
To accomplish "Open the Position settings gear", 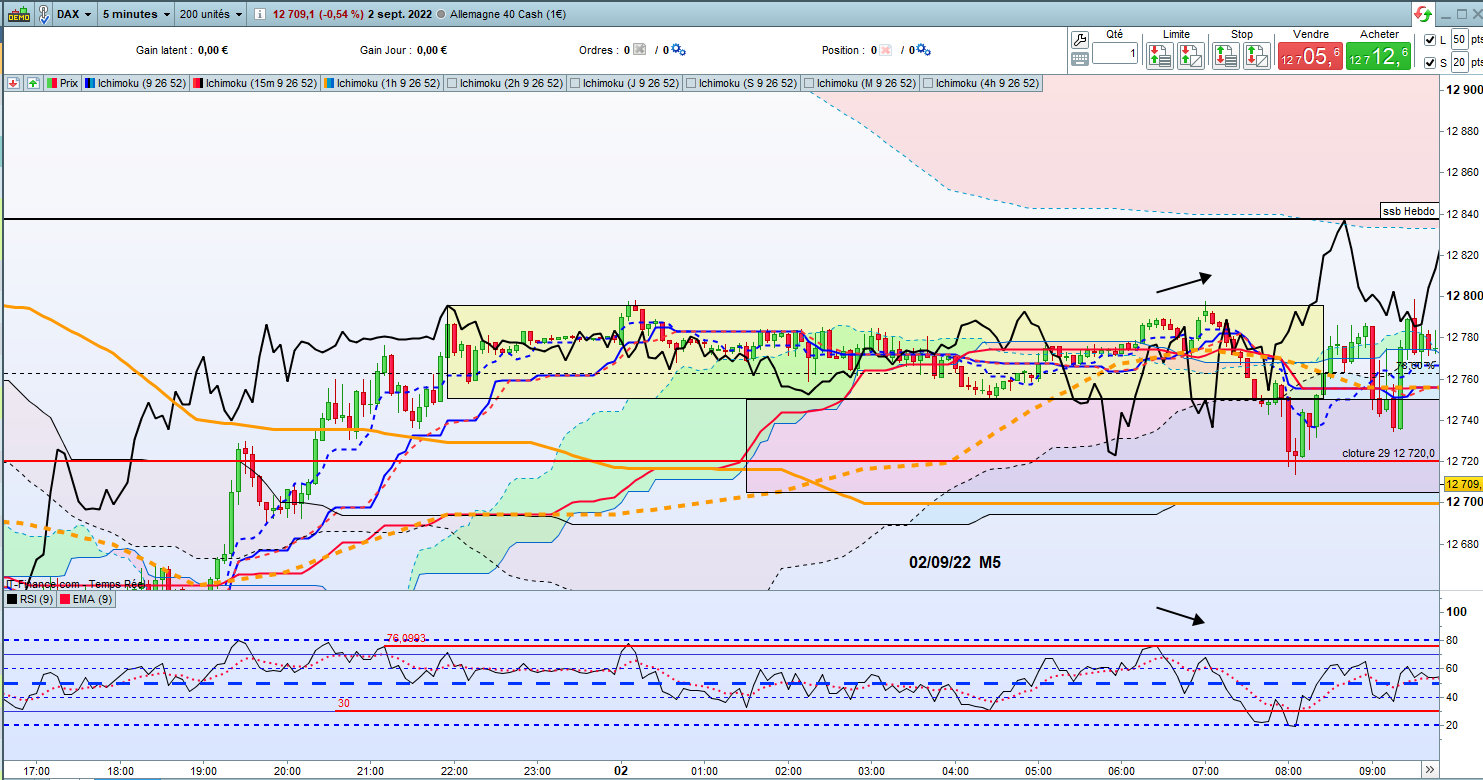I will click(923, 50).
